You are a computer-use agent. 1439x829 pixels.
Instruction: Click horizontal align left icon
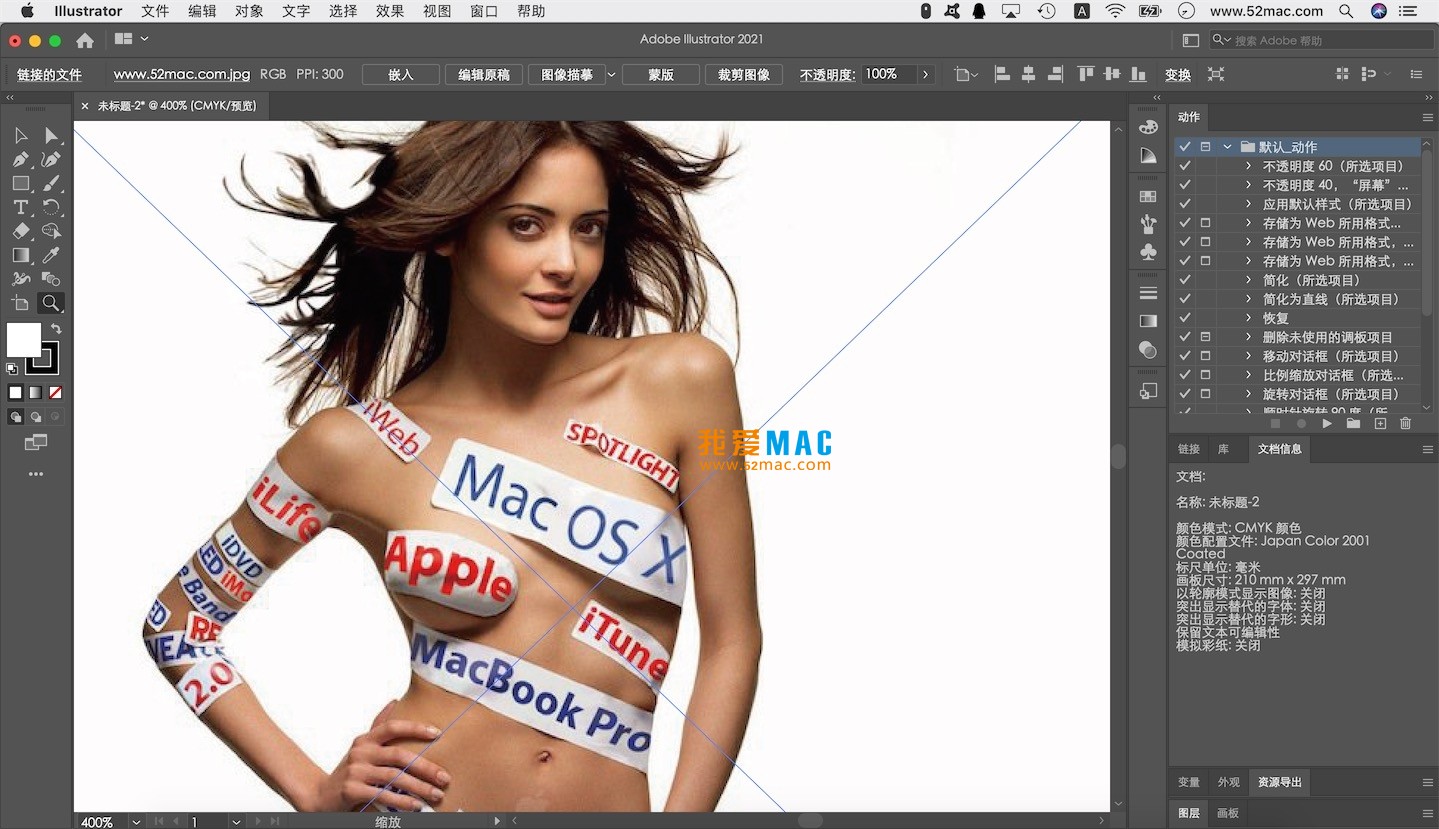[1002, 74]
